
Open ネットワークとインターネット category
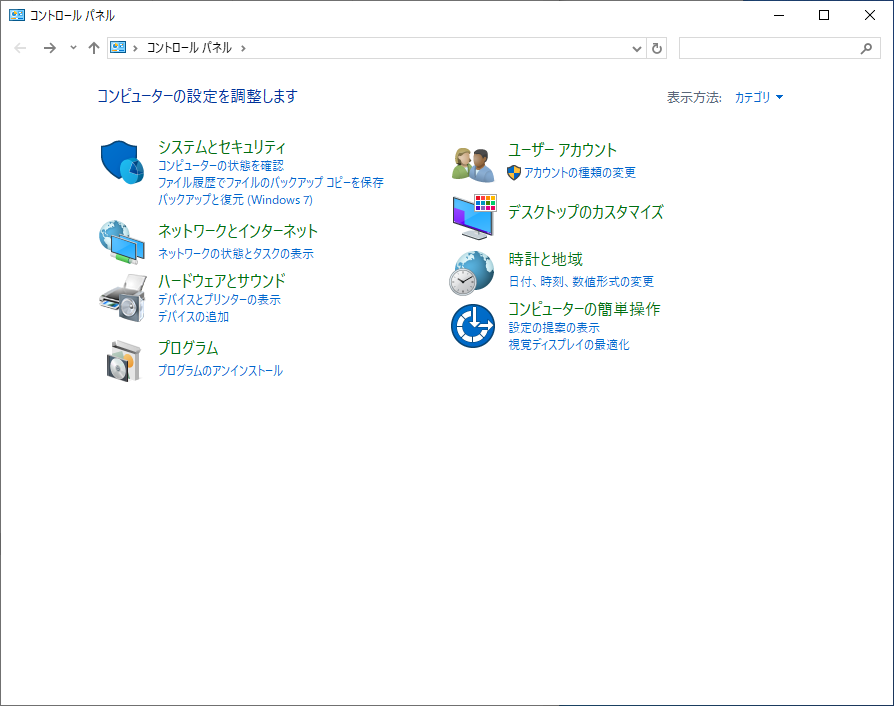coord(238,231)
